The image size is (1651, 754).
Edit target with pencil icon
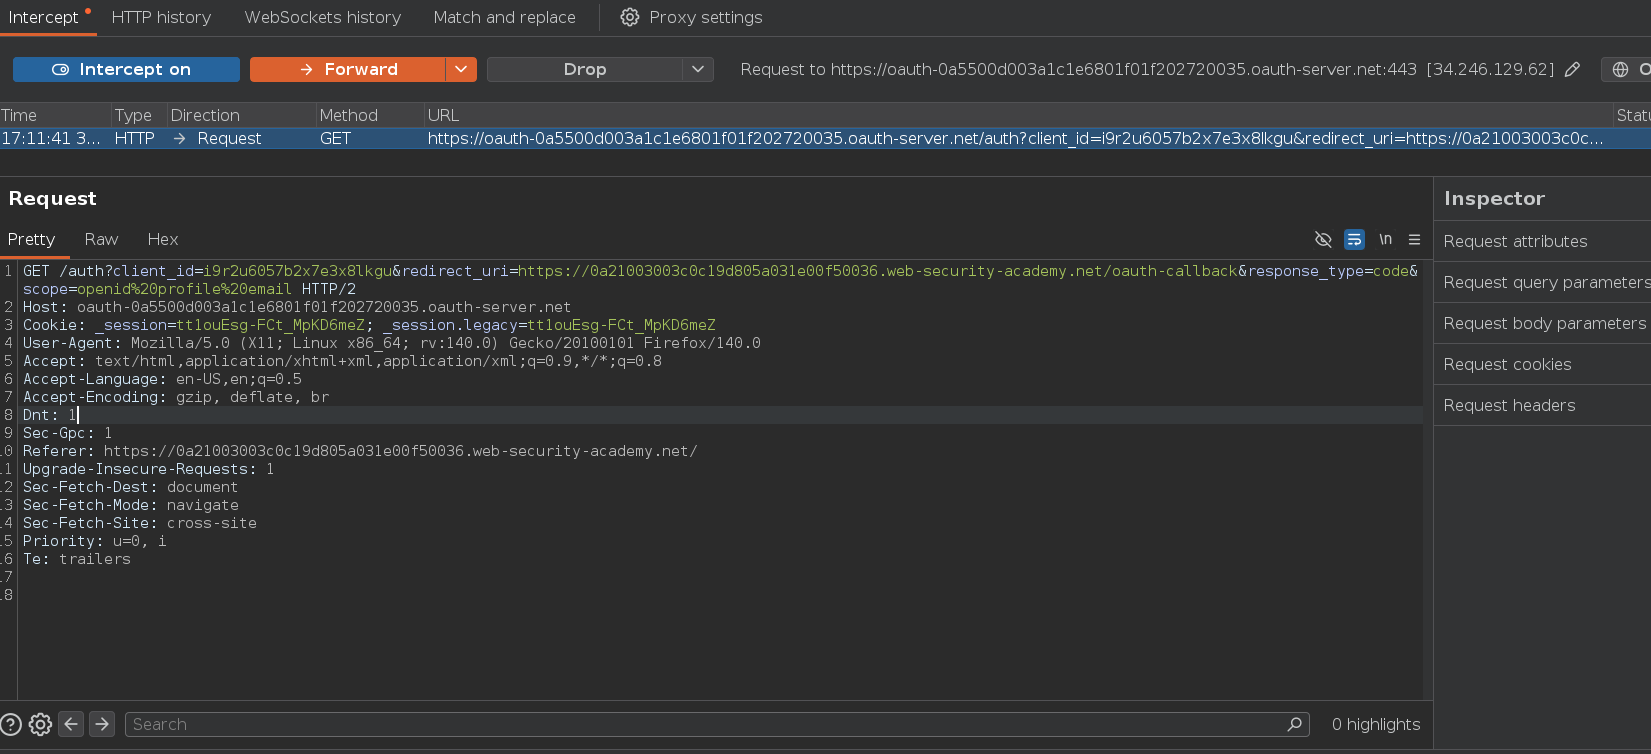pos(1573,69)
